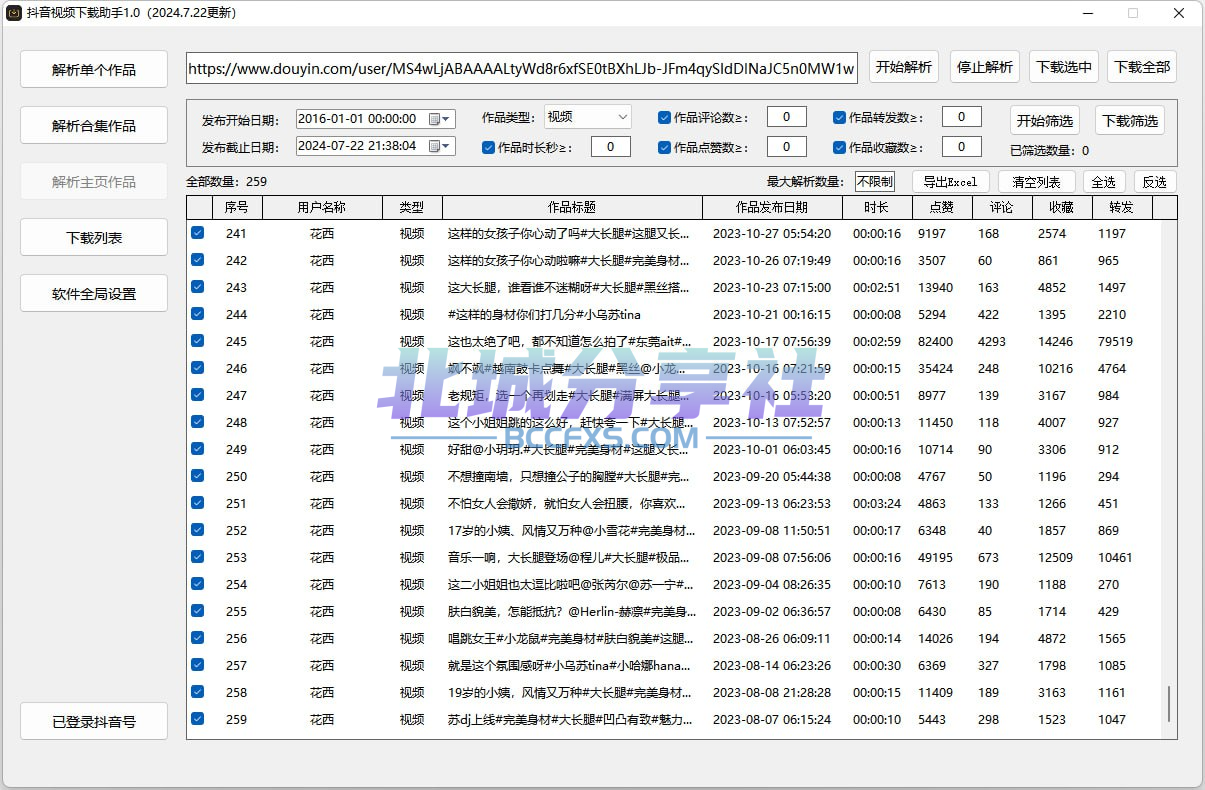Click 作品收藏数 value field

pyautogui.click(x=962, y=147)
